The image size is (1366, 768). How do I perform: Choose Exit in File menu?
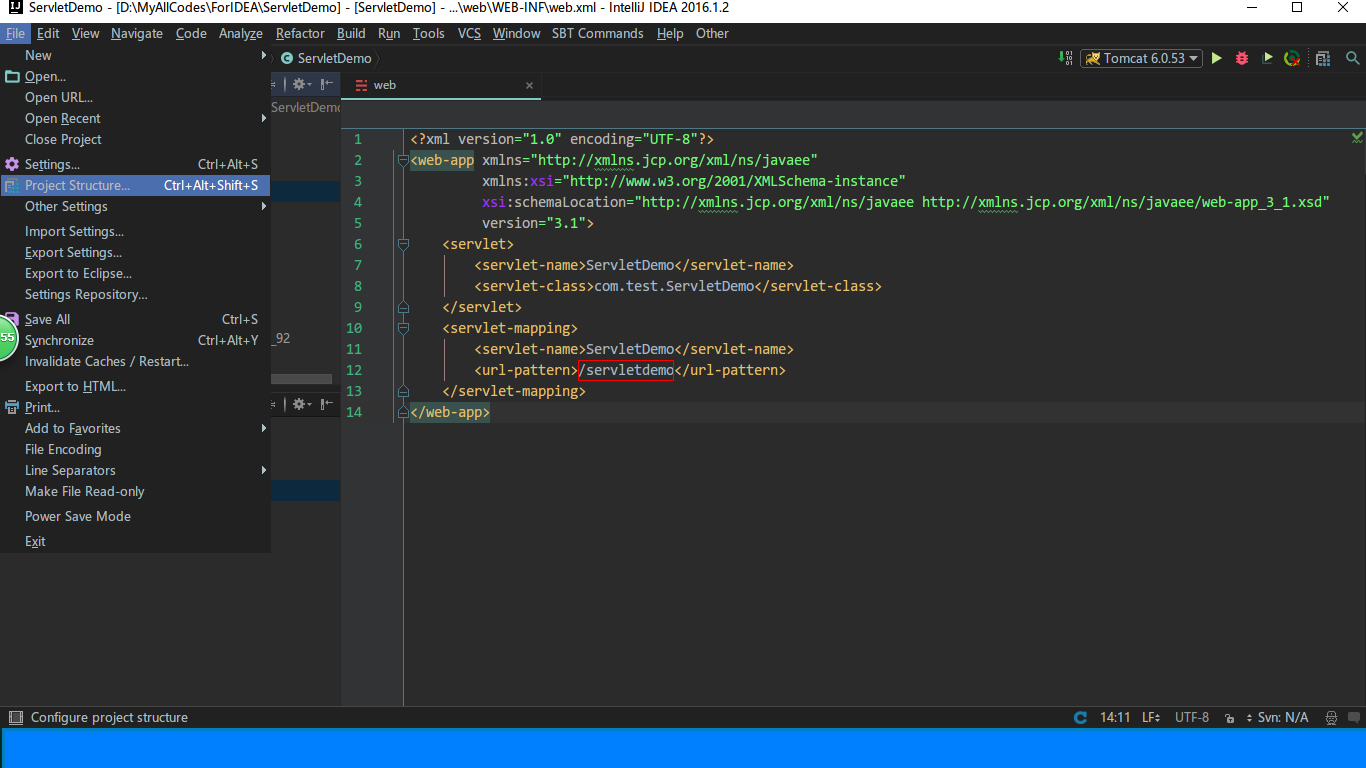tap(135, 541)
